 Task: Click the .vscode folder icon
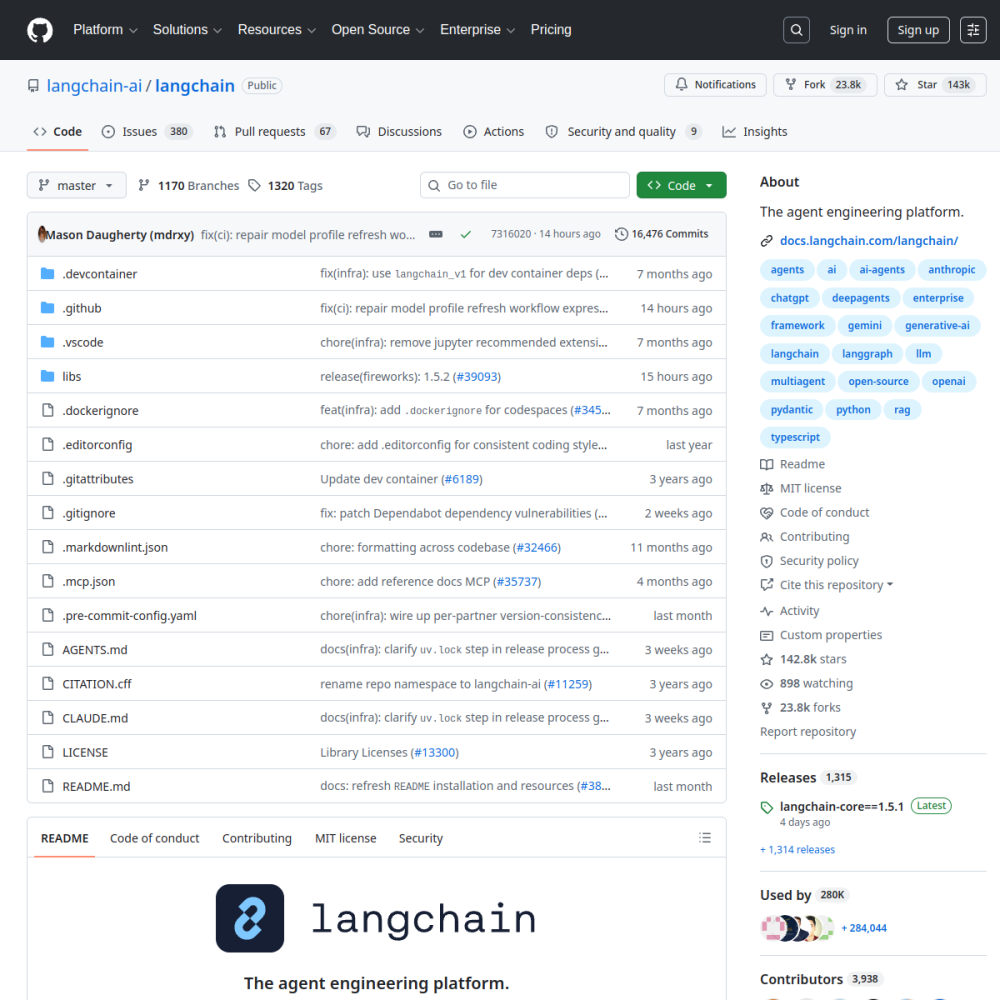tap(47, 342)
